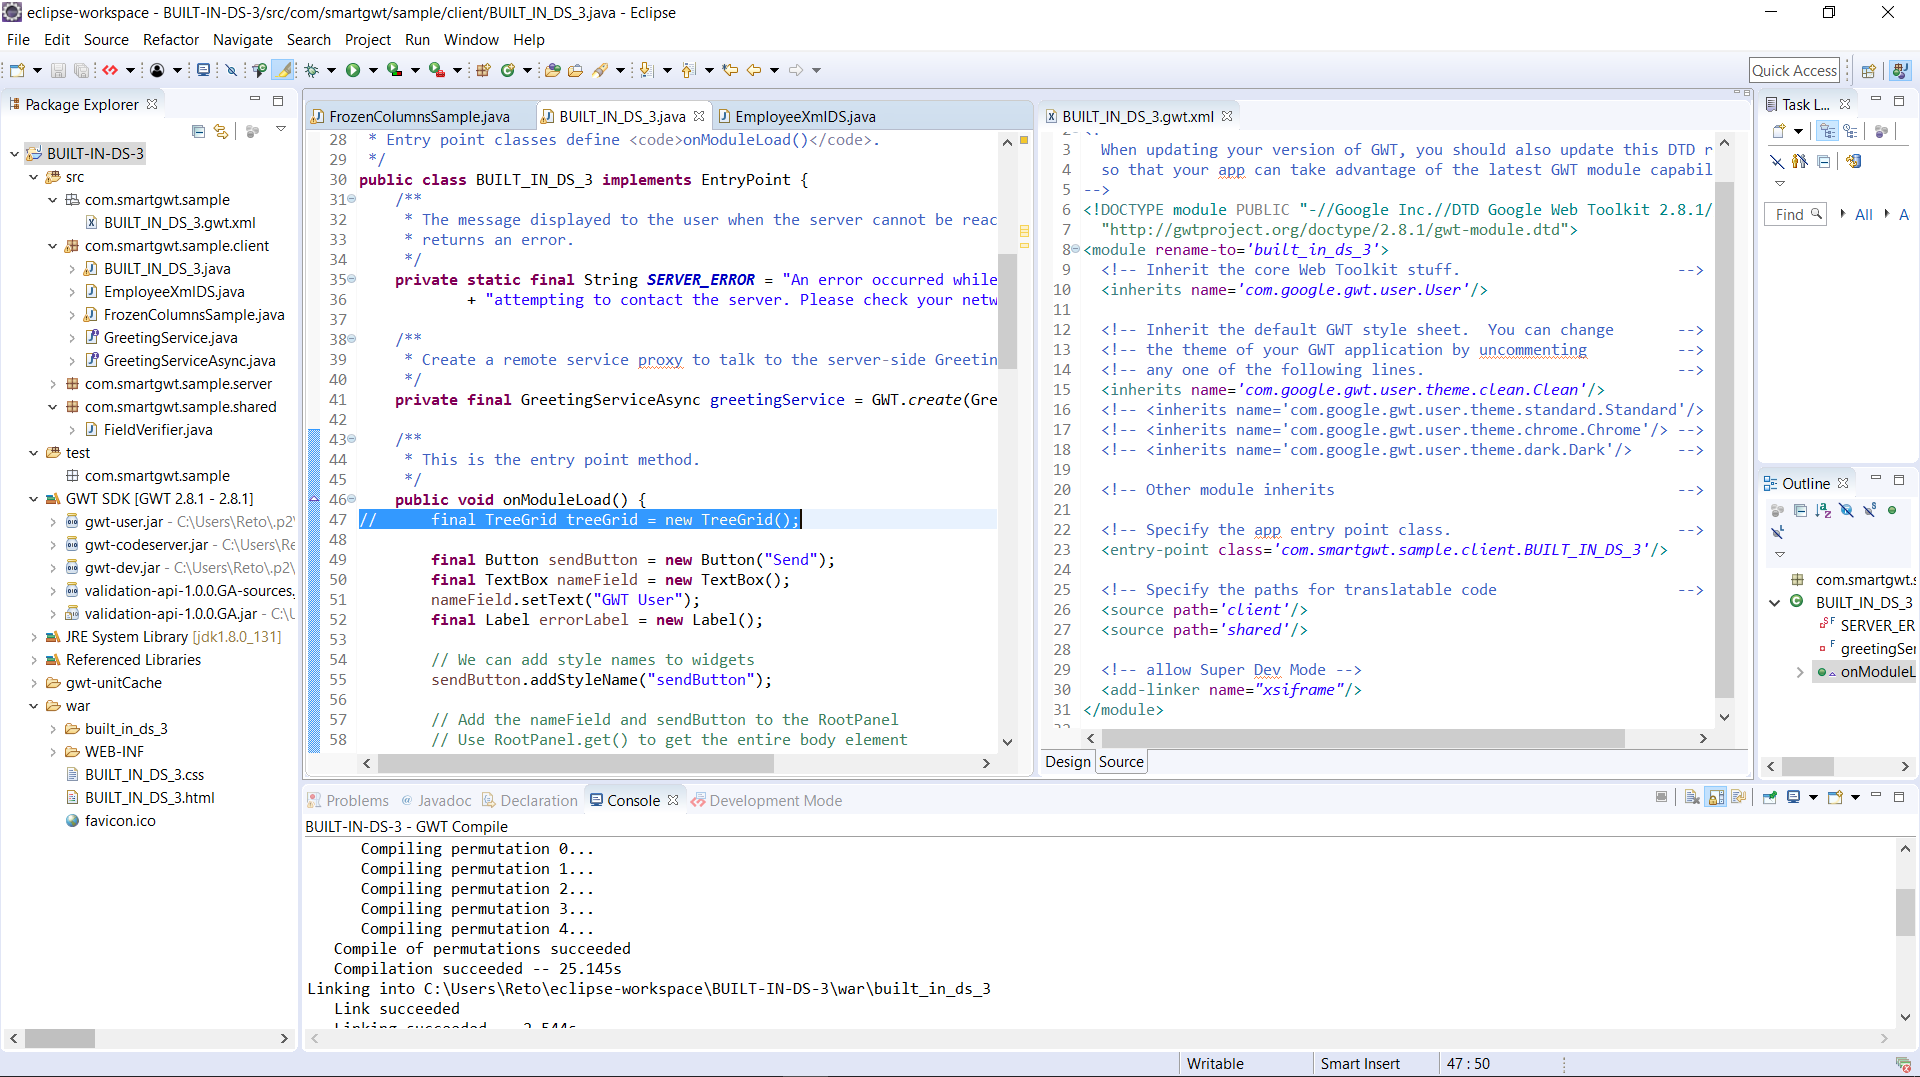Collapse the war folder node

tap(33, 706)
